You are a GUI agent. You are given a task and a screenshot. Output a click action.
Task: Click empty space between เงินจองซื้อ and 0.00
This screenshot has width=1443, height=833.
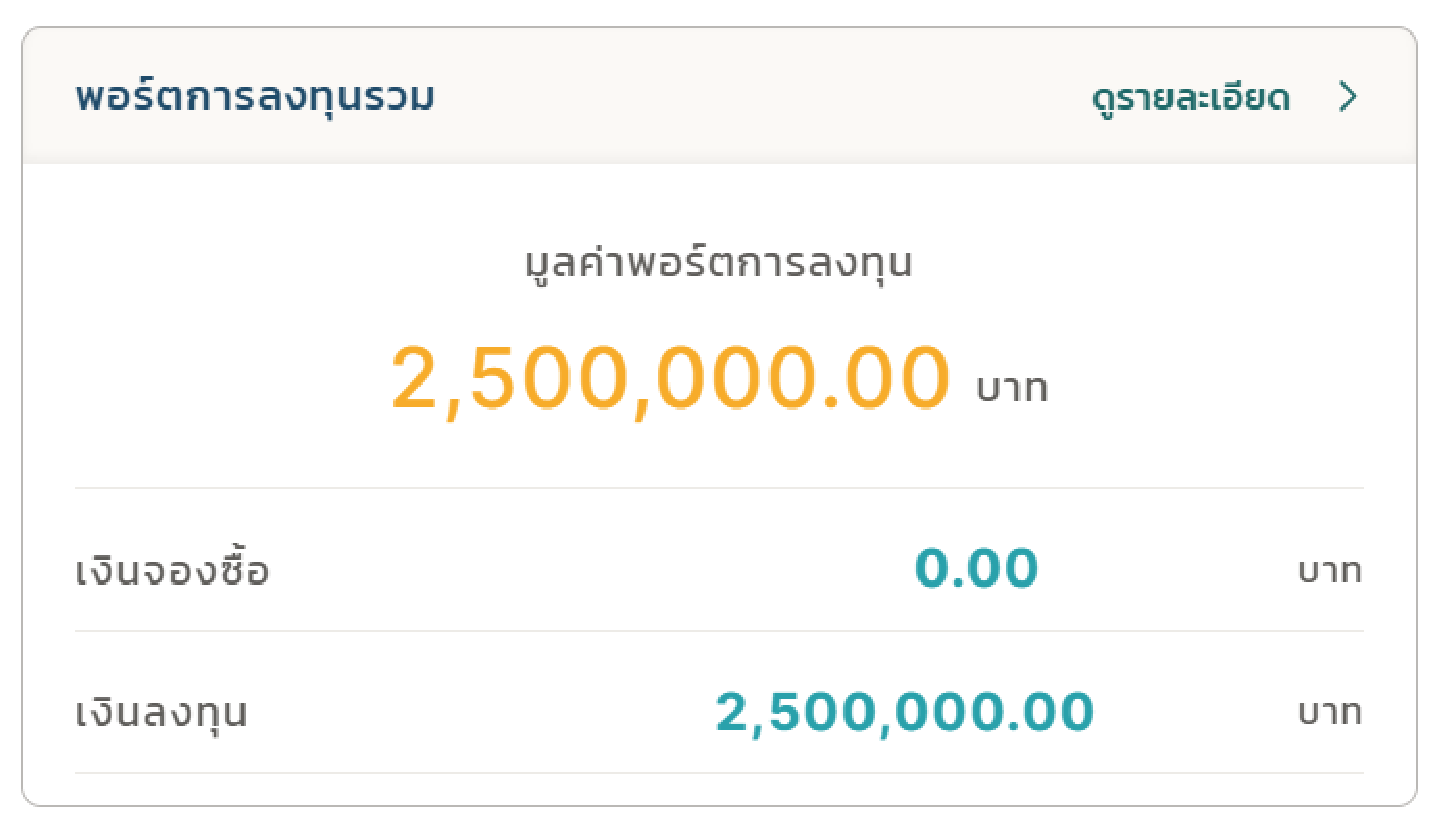[x=590, y=571]
